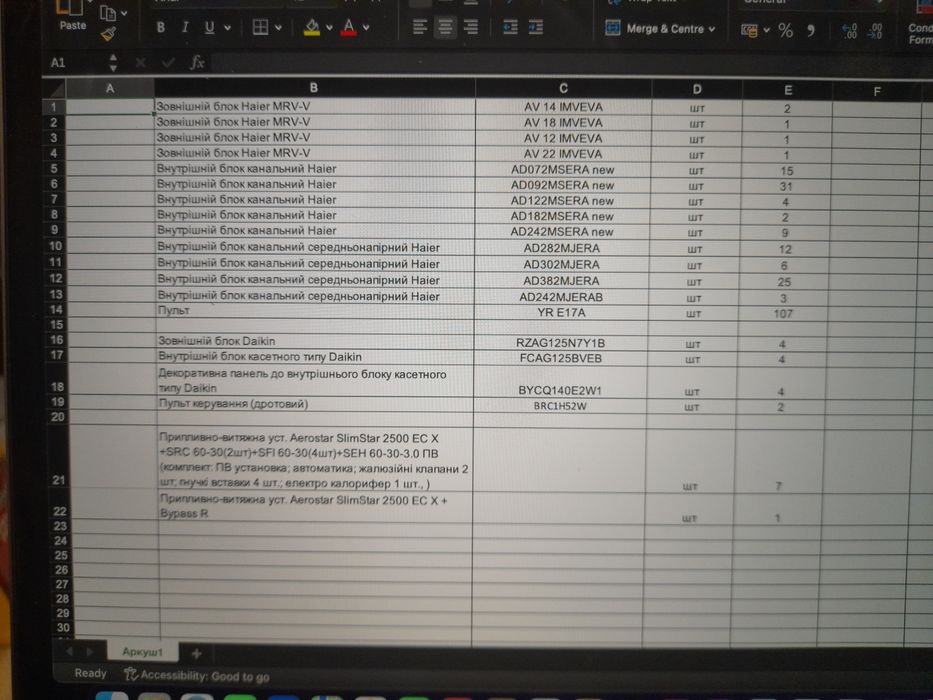Viewport: 933px width, 700px height.
Task: Open the Merge & Centre dropdown arrow
Action: (712, 29)
